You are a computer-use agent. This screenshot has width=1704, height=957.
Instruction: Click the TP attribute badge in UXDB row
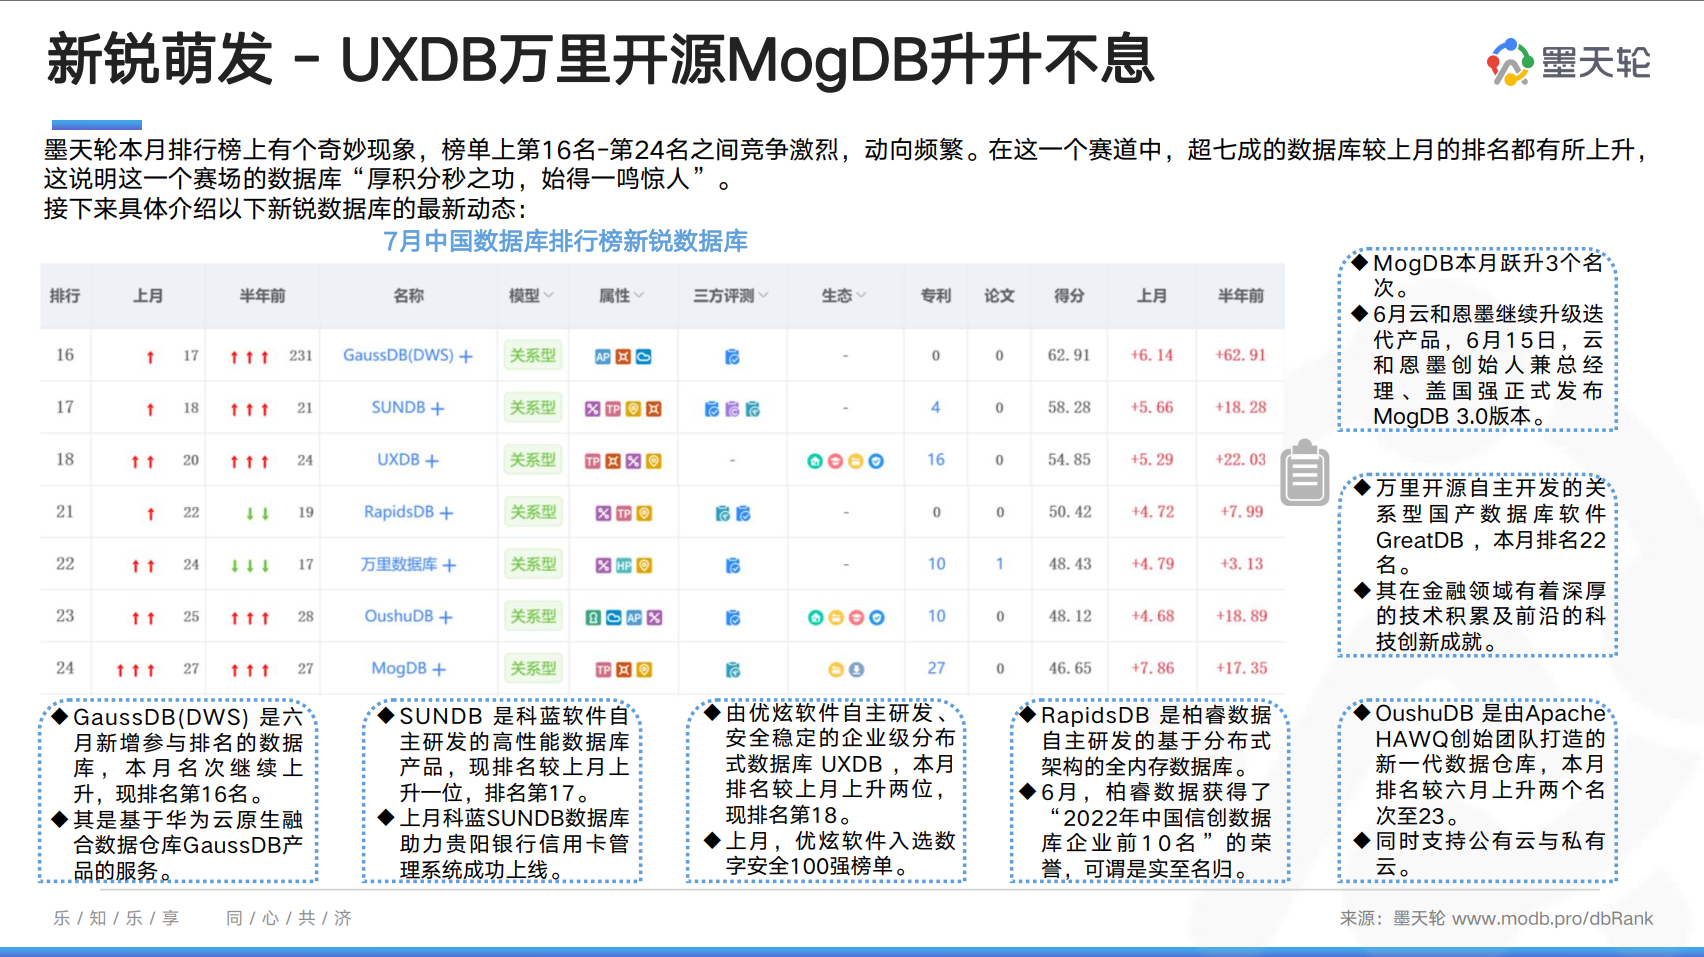(x=593, y=461)
